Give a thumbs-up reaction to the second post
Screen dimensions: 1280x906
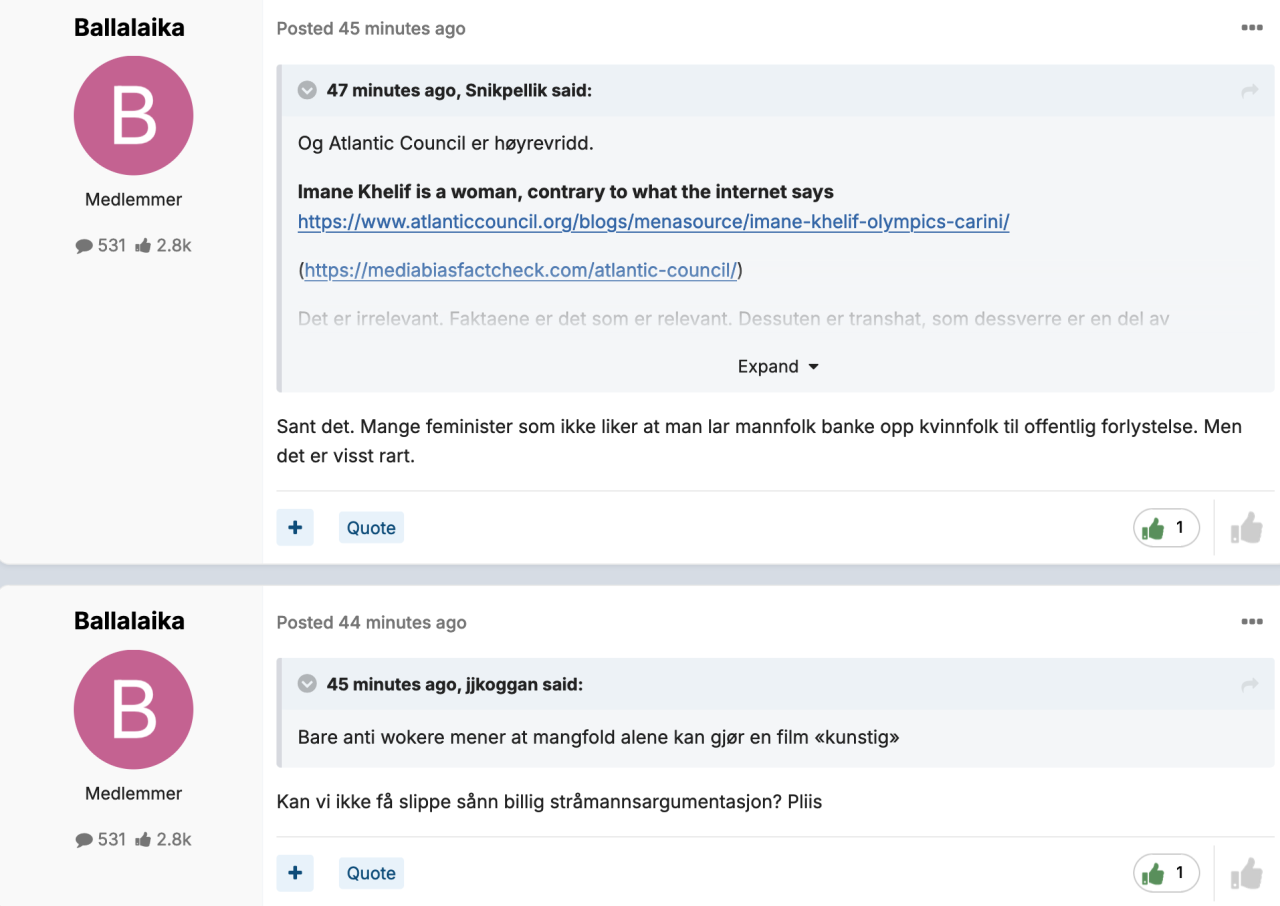click(x=1246, y=872)
